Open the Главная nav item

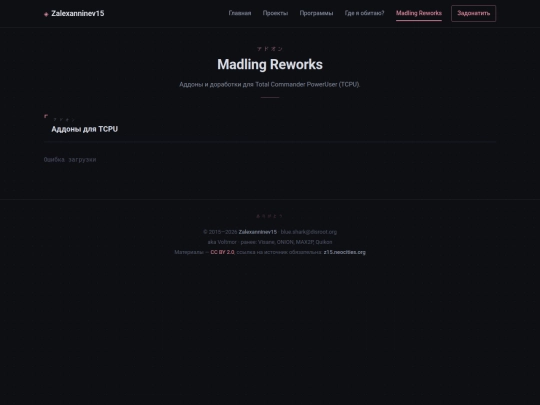coord(240,13)
